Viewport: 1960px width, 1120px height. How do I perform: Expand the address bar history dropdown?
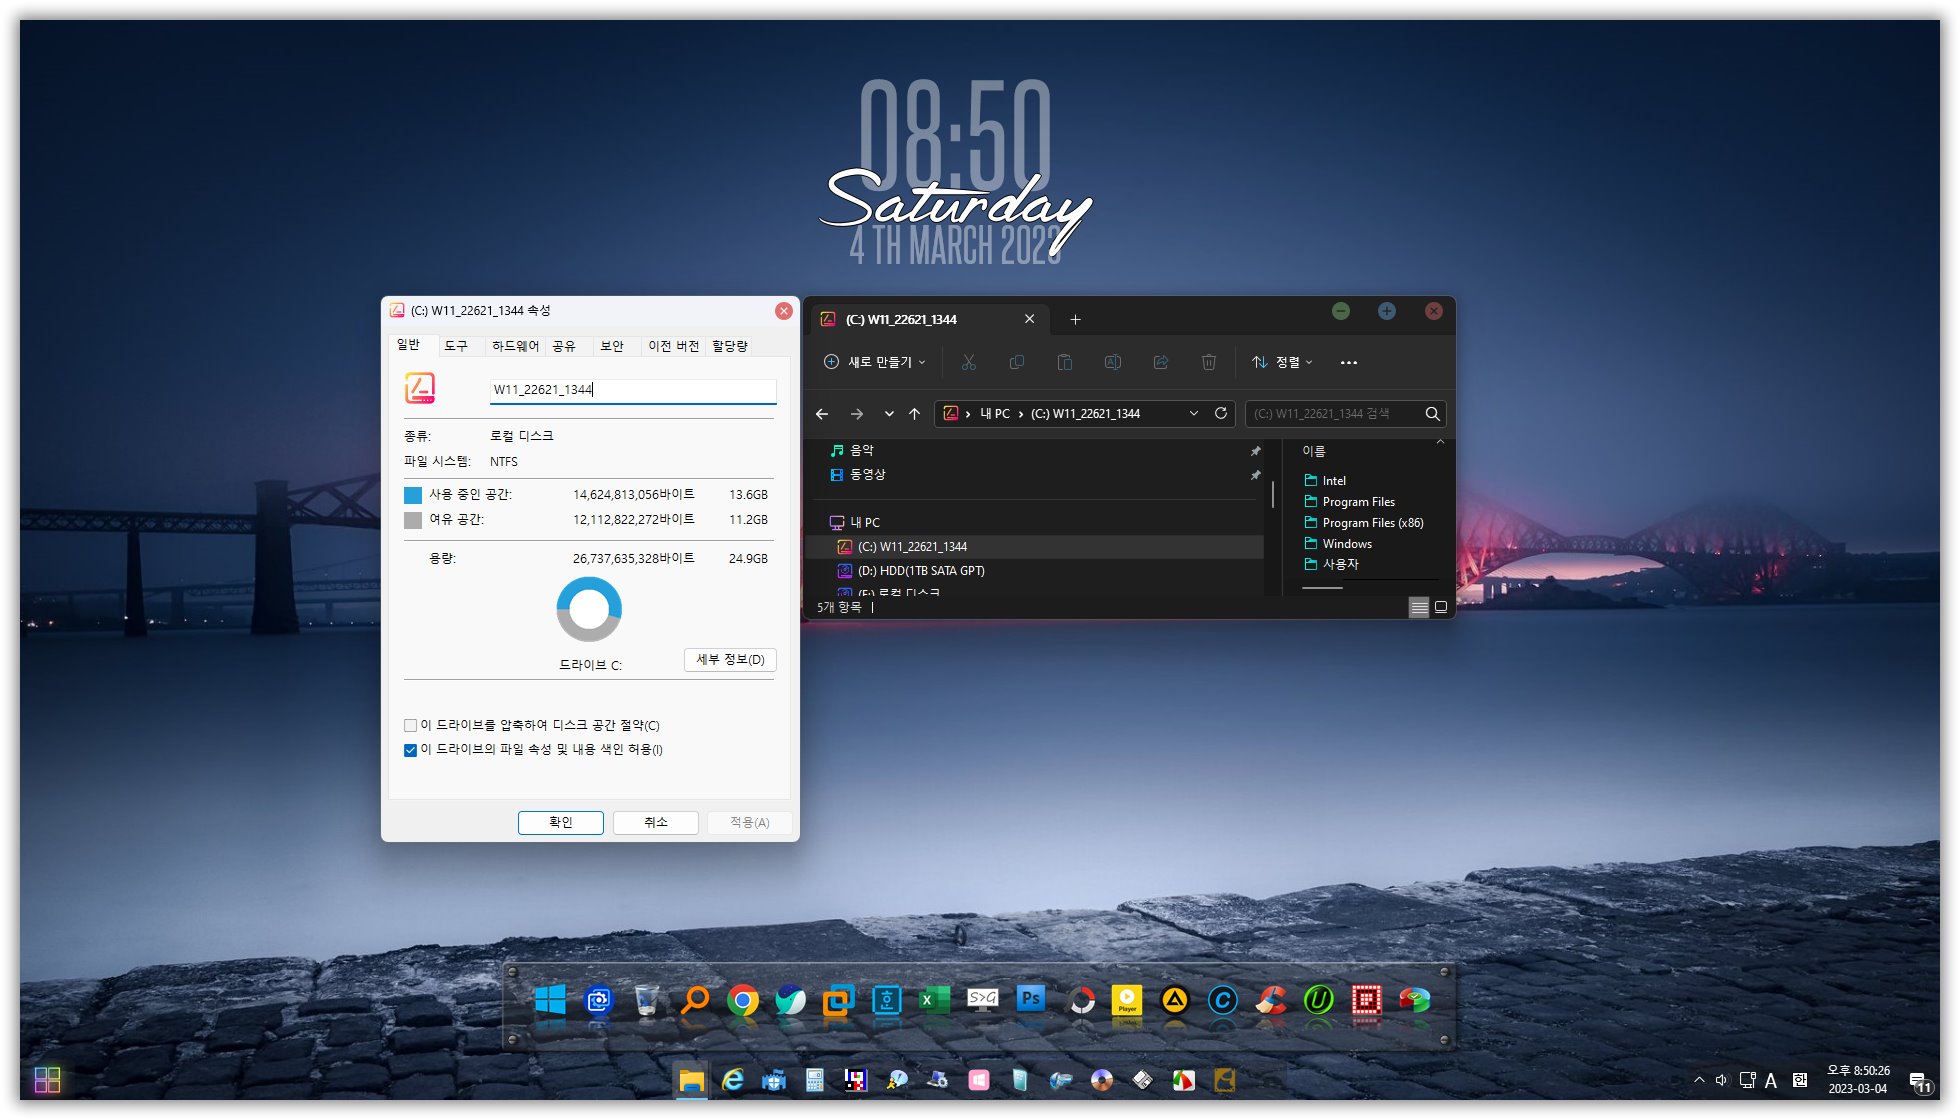tap(1193, 413)
